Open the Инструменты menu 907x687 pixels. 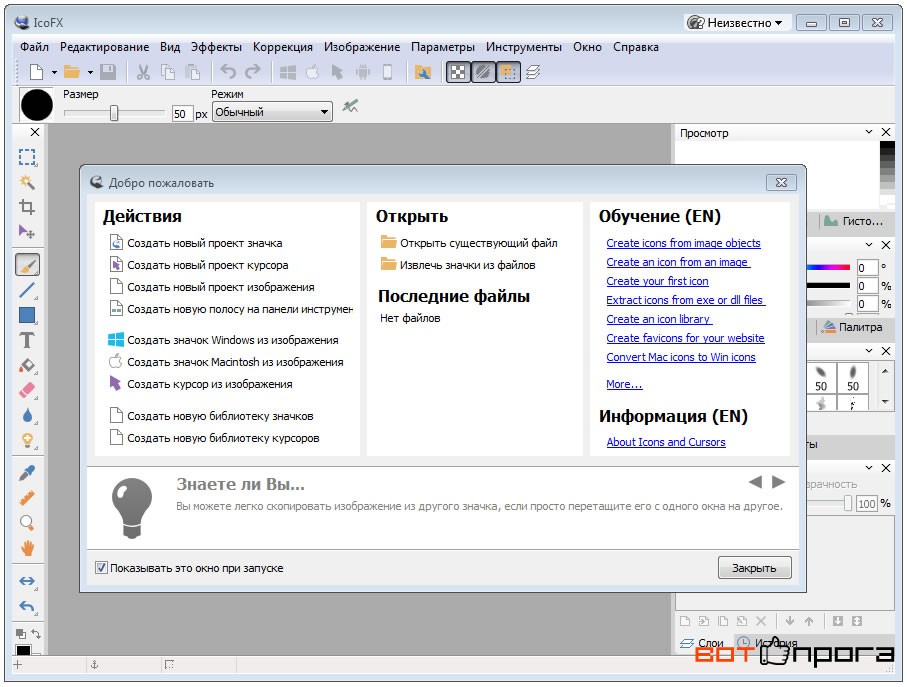coord(523,47)
